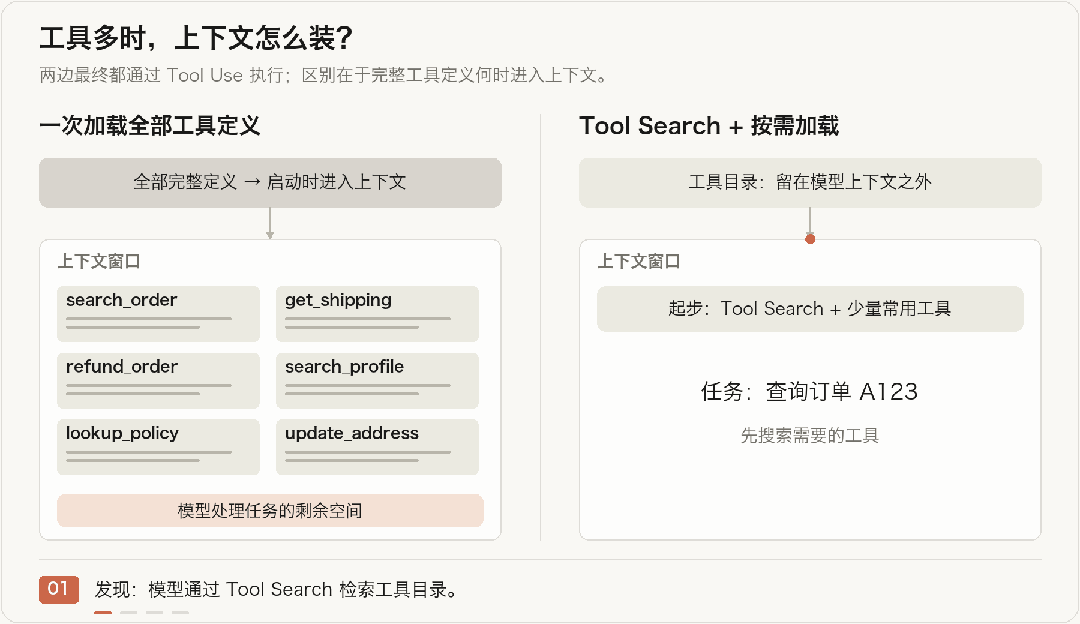
Task: Click the refund_order tool card
Action: pyautogui.click(x=158, y=380)
